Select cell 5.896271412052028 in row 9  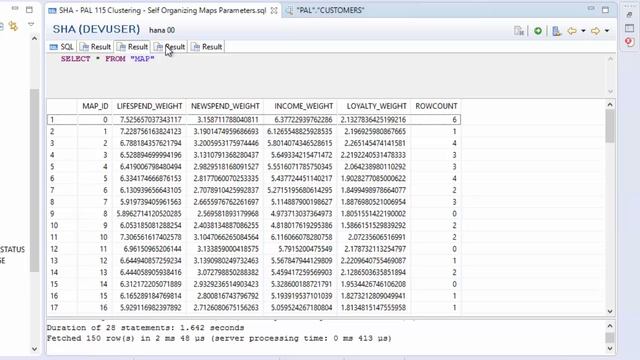coord(149,214)
